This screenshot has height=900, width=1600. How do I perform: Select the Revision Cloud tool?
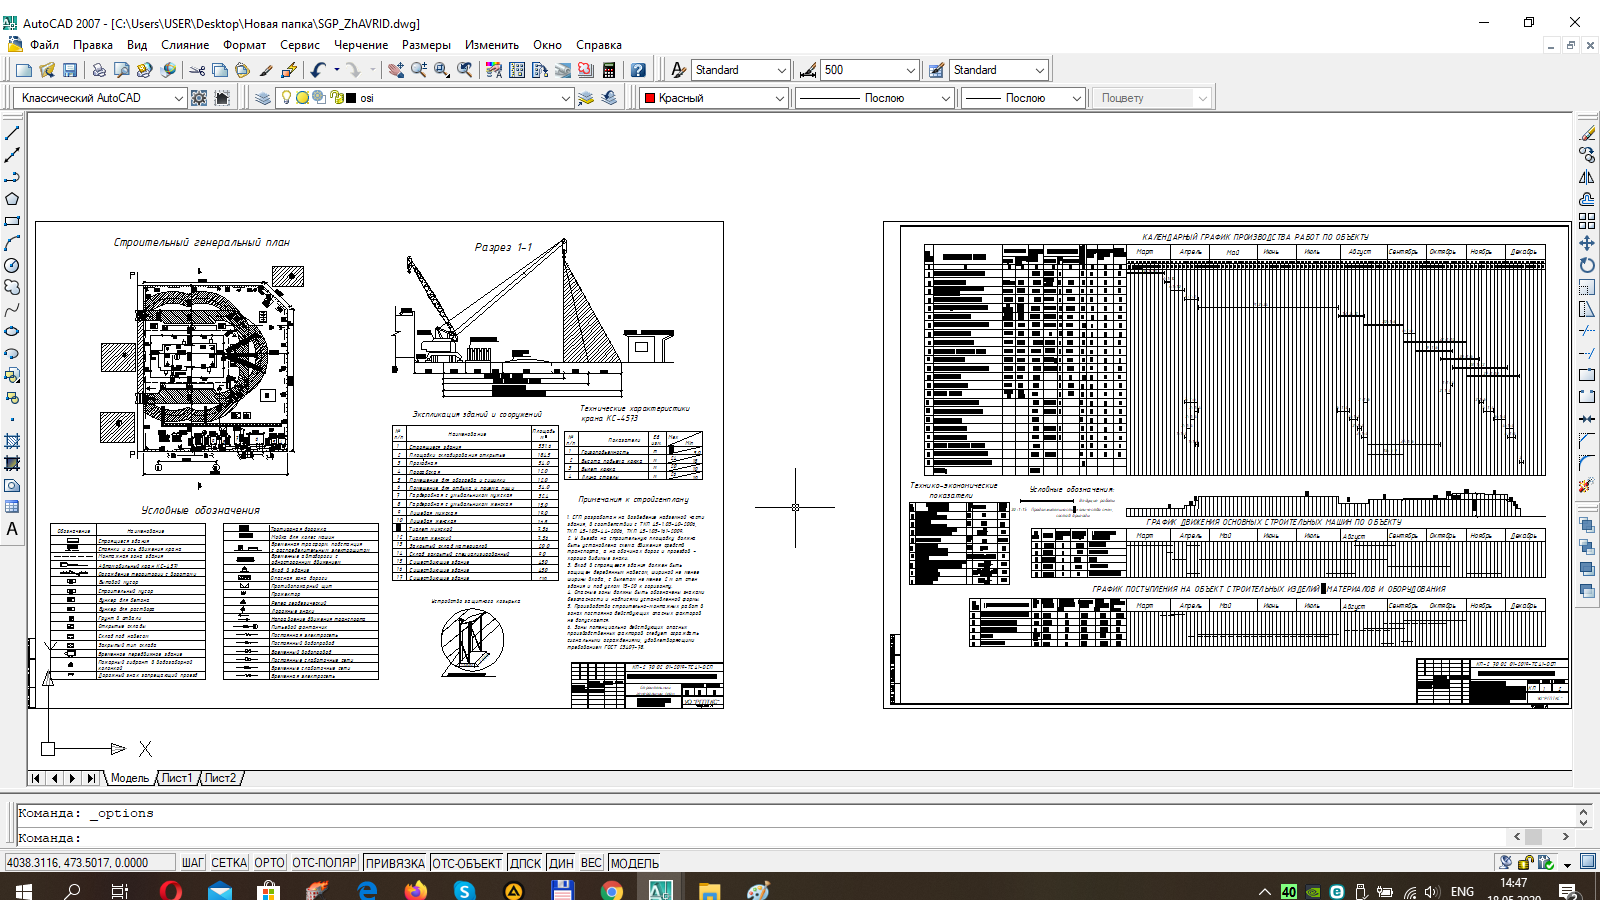tap(12, 287)
